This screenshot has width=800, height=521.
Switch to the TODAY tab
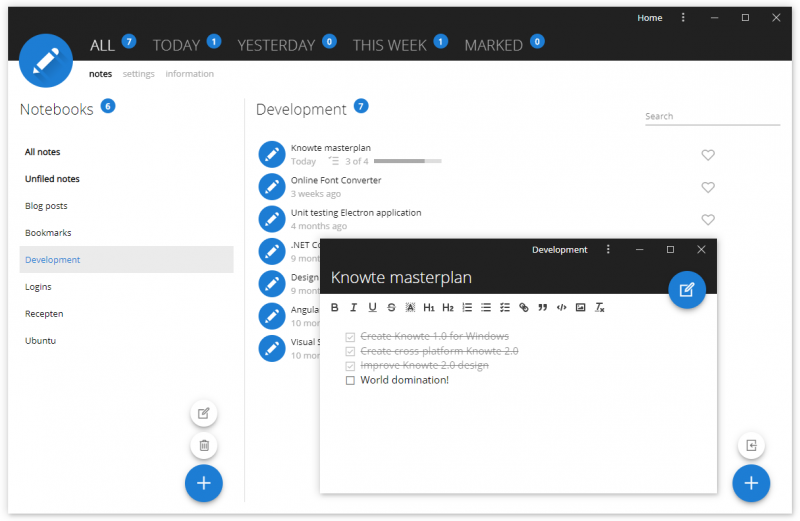pos(177,45)
